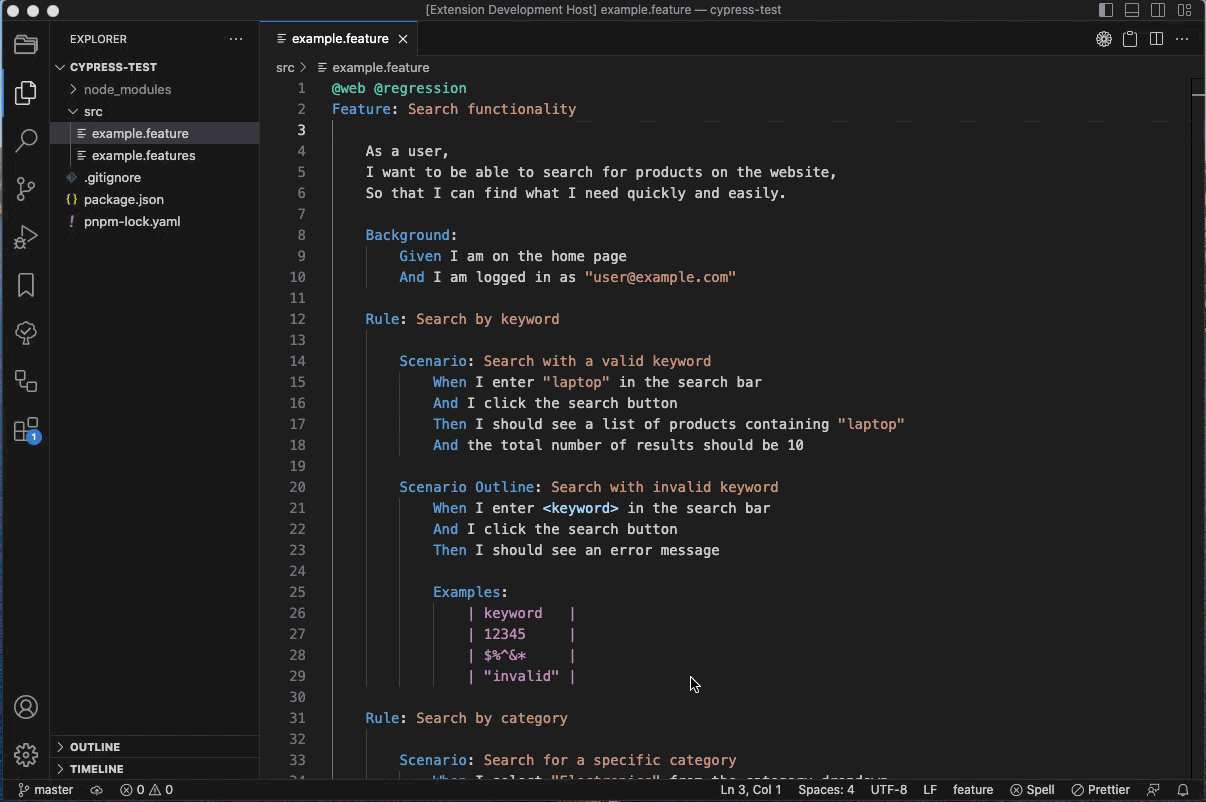Screen dimensions: 1206x802
Task: Click the EXPLORER panel title
Action: (x=98, y=39)
